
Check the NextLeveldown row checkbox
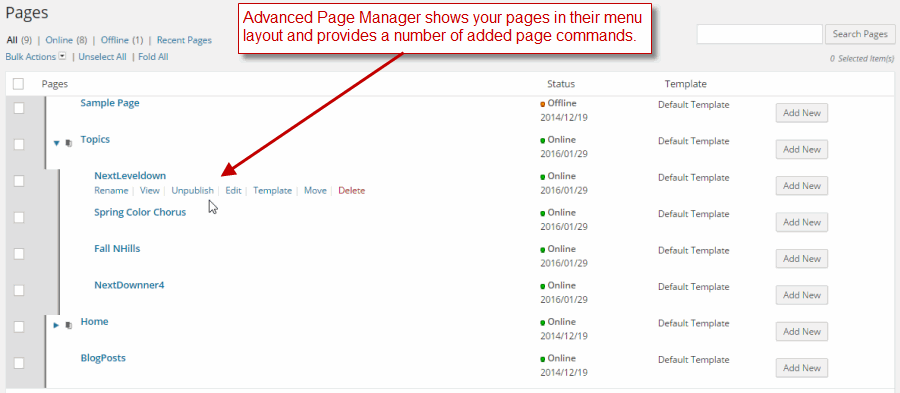18,181
